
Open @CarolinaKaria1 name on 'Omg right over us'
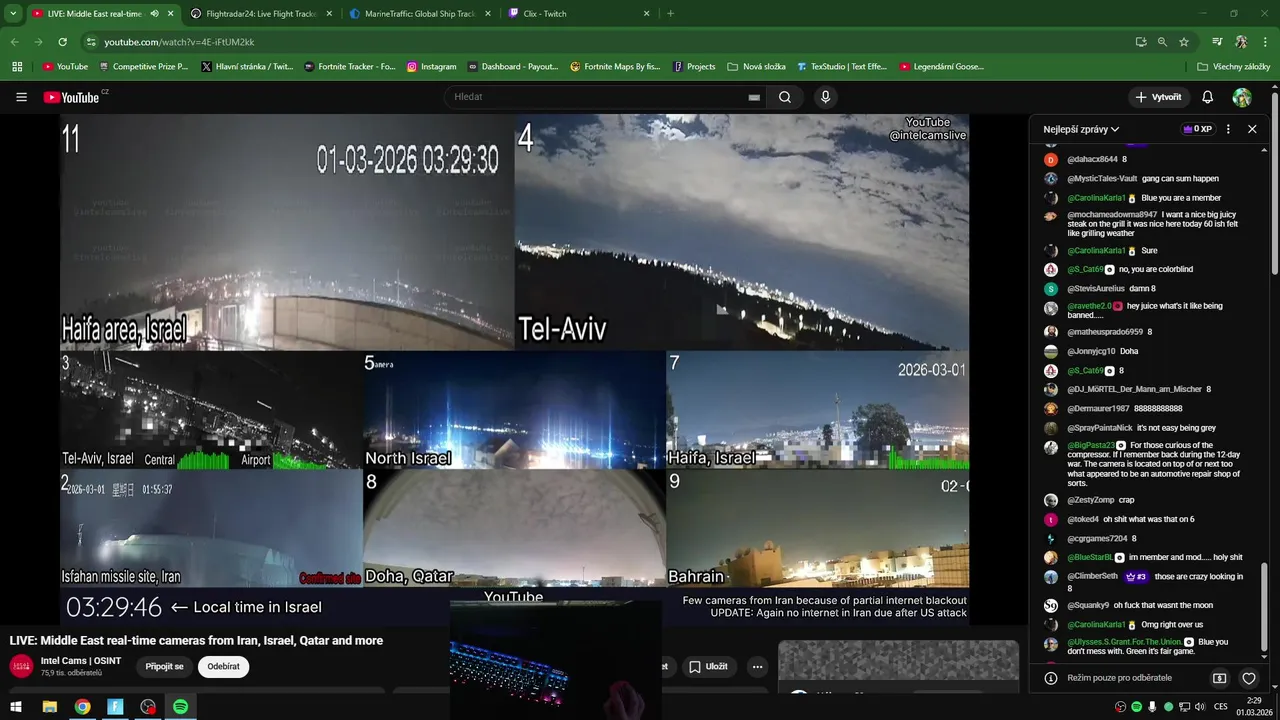click(x=1096, y=625)
